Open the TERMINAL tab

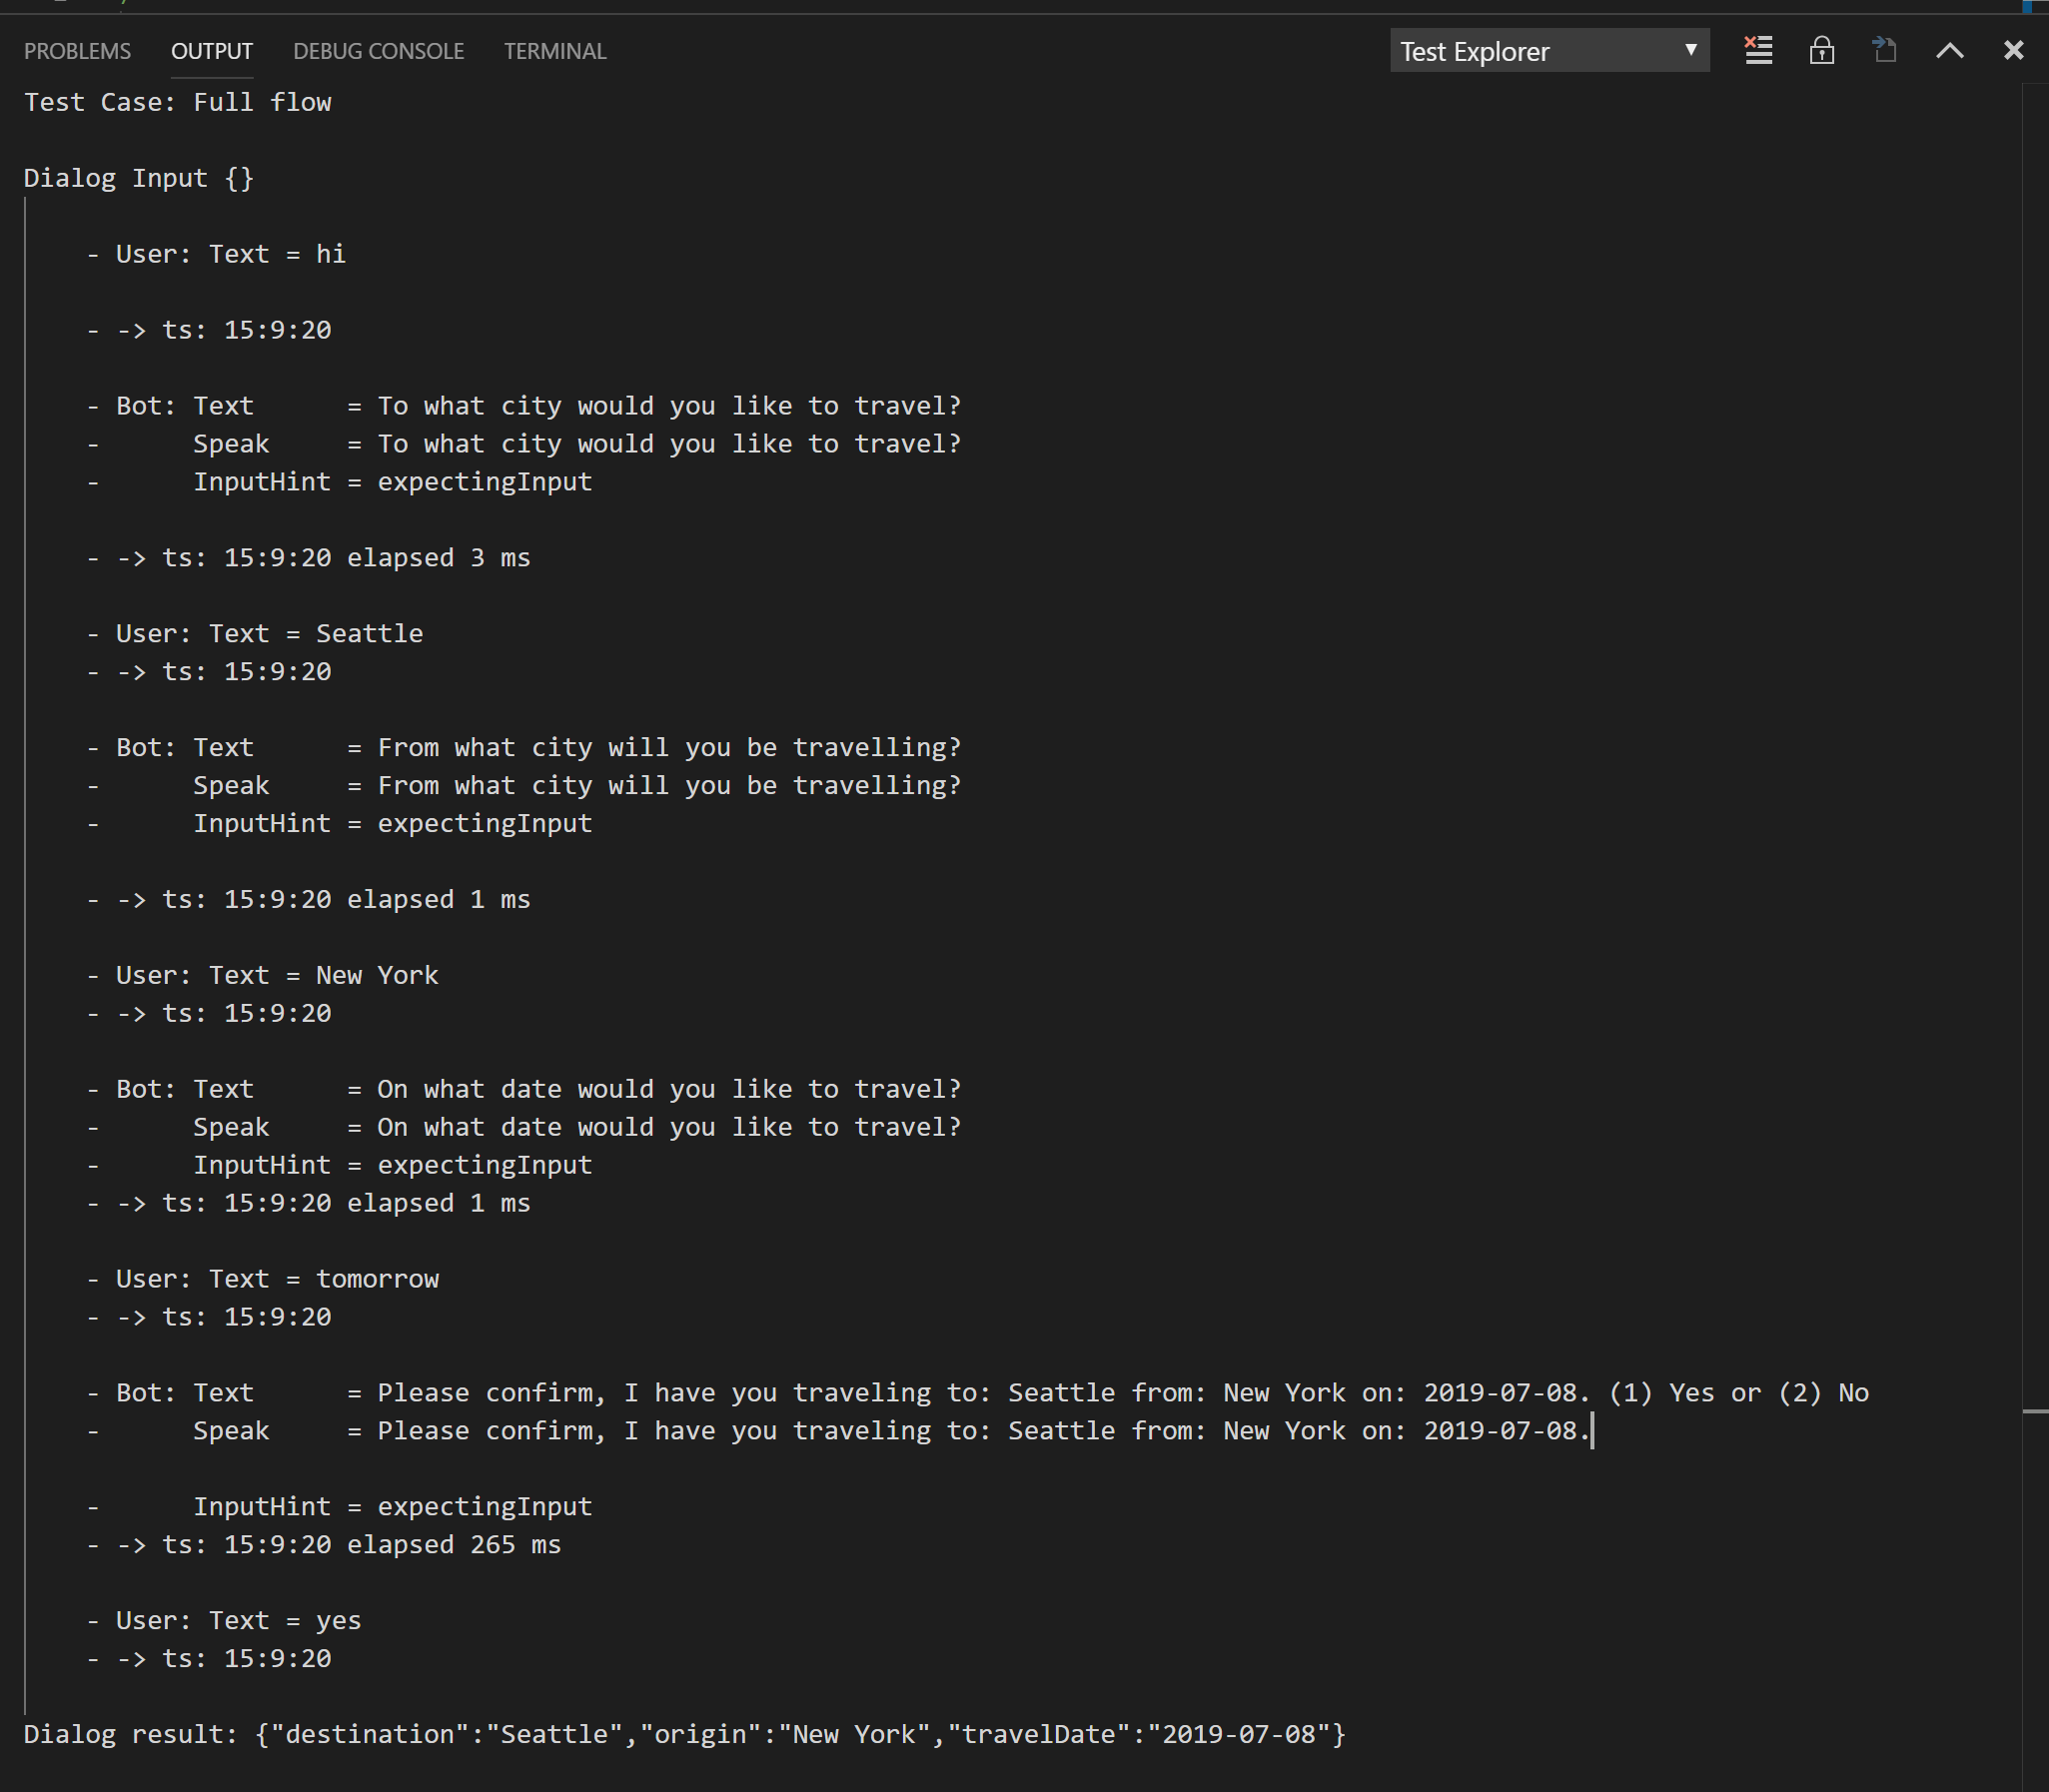(x=554, y=51)
